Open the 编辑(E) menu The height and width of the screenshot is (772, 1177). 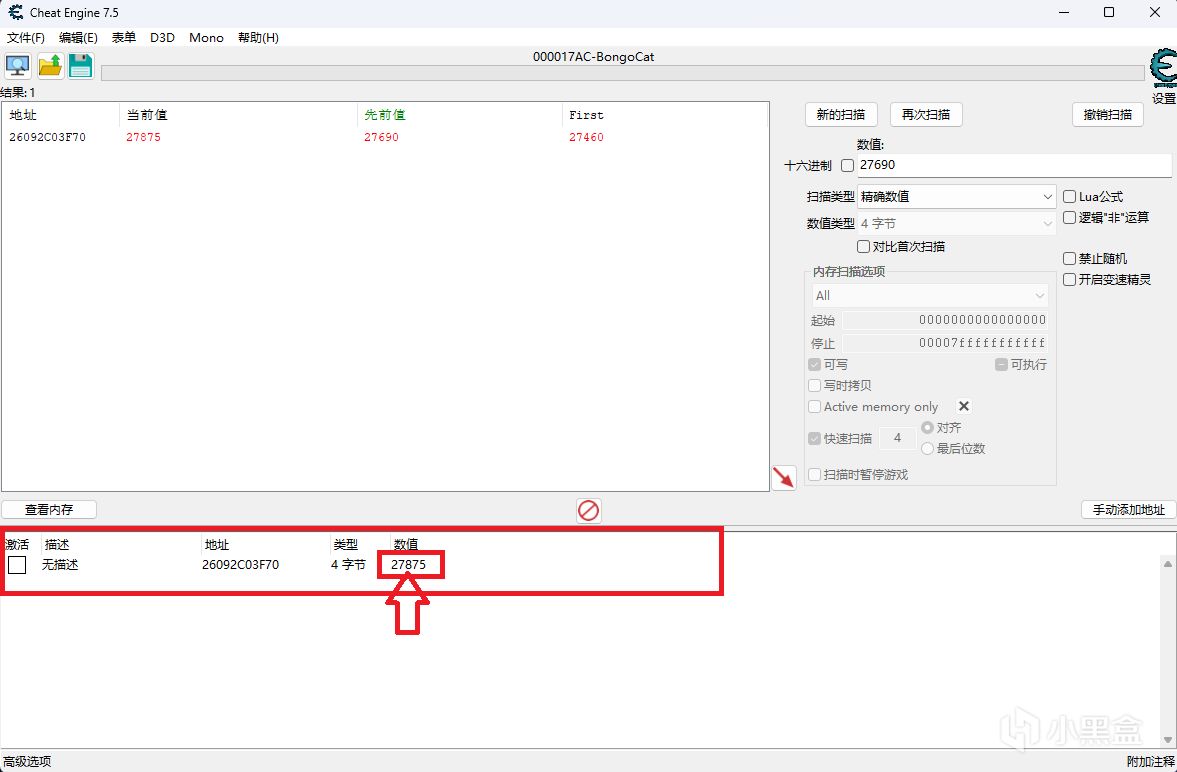[78, 38]
